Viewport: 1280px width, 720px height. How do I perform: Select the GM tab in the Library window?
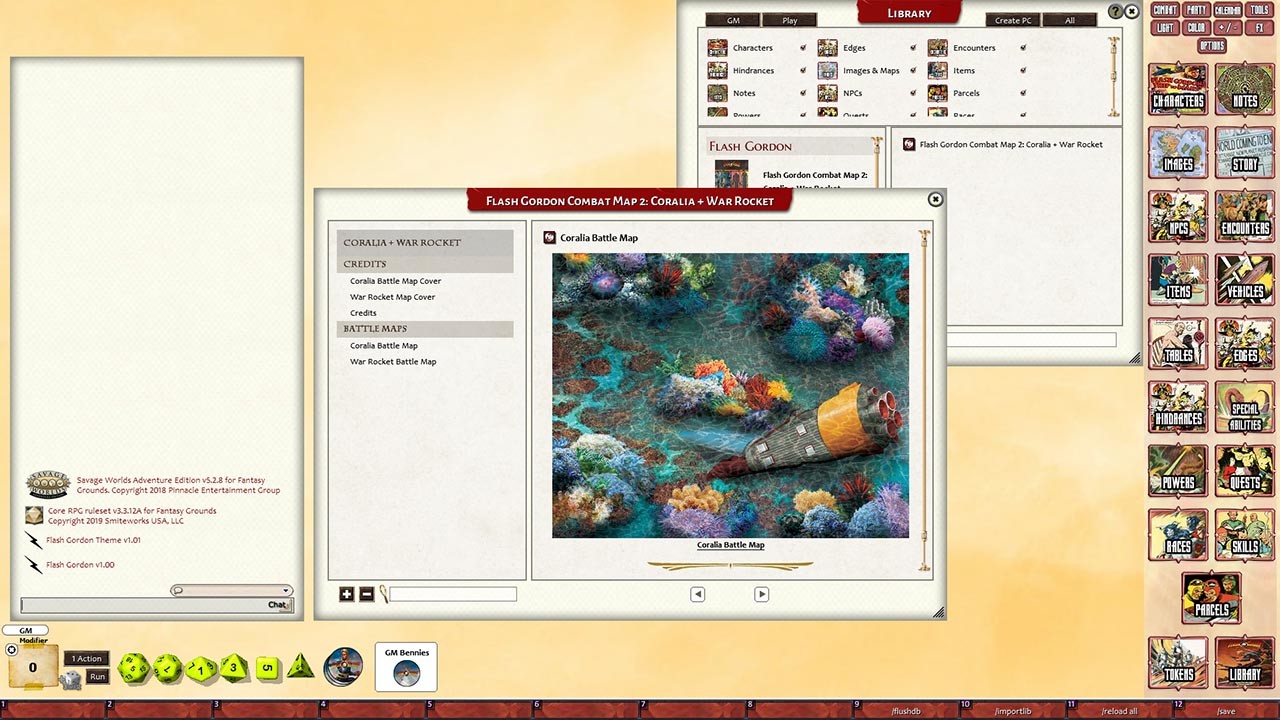732,19
